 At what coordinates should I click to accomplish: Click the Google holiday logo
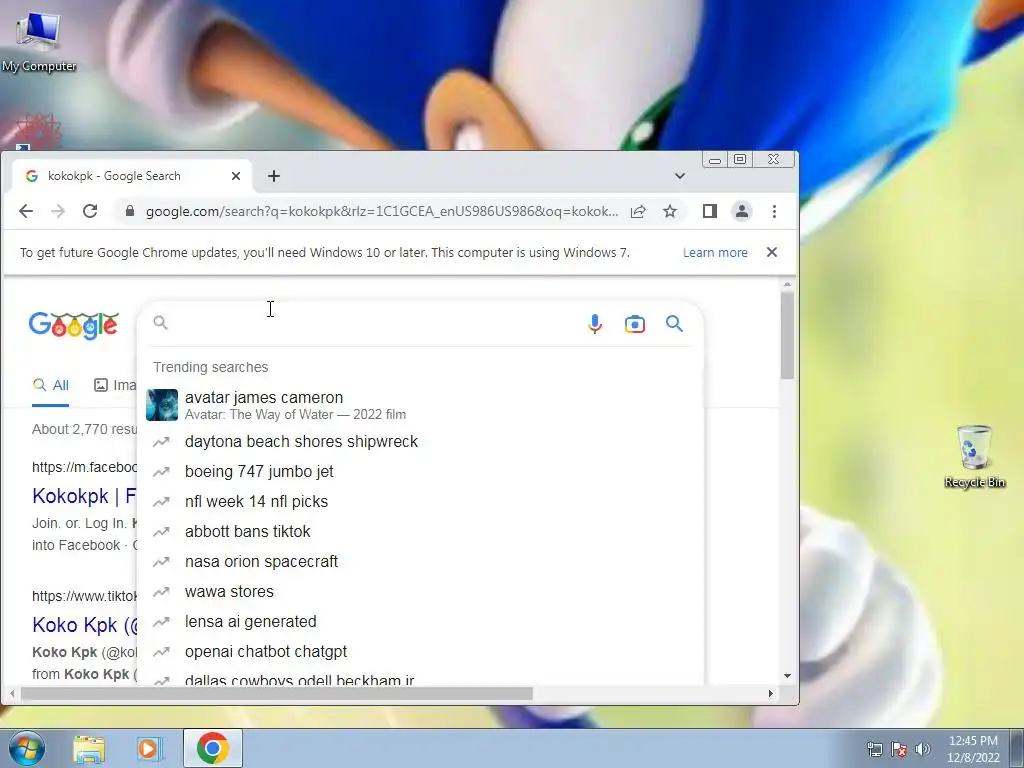click(x=73, y=325)
